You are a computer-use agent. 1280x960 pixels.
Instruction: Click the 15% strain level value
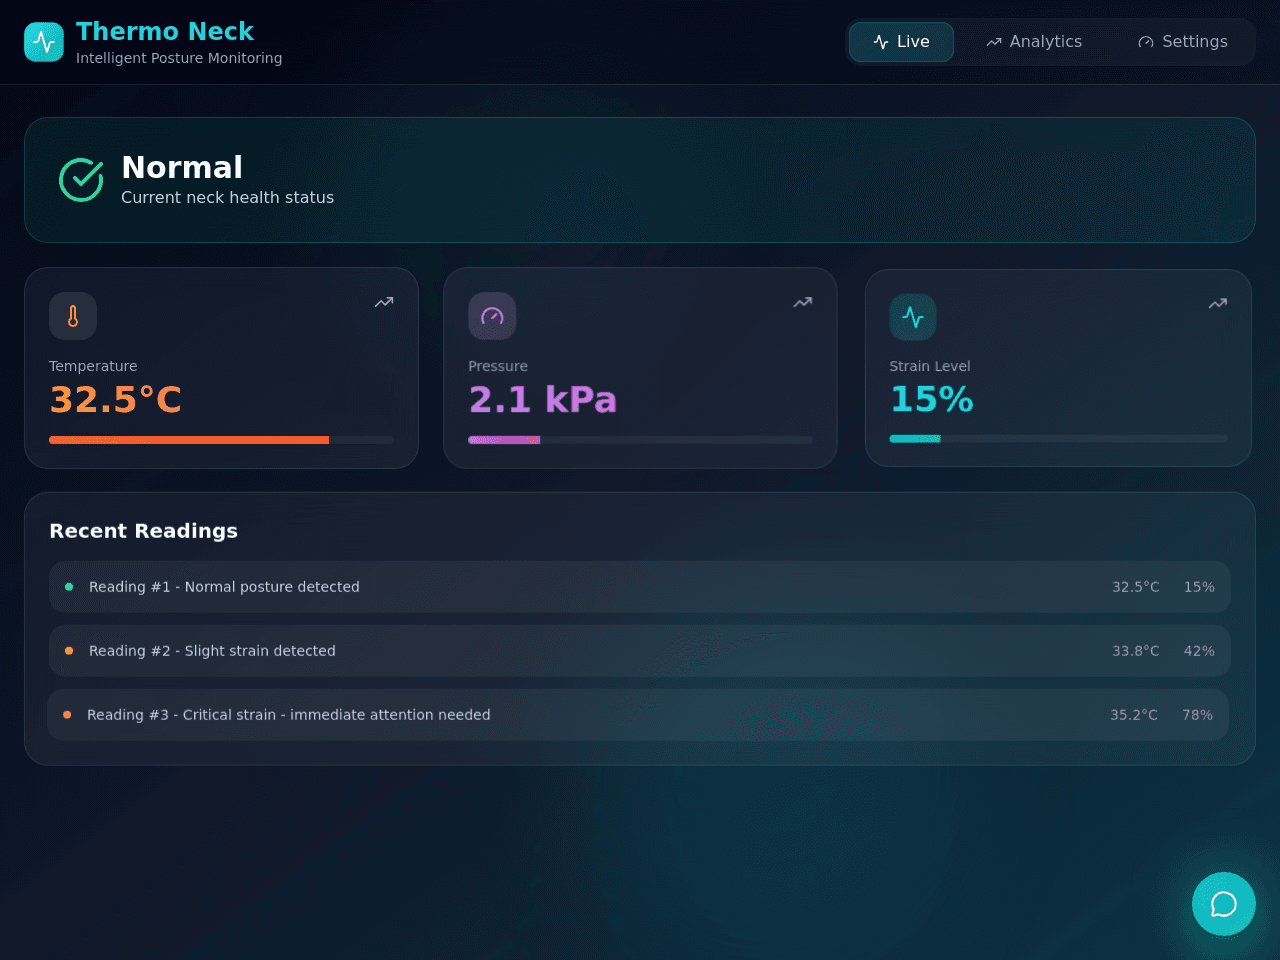click(x=931, y=400)
